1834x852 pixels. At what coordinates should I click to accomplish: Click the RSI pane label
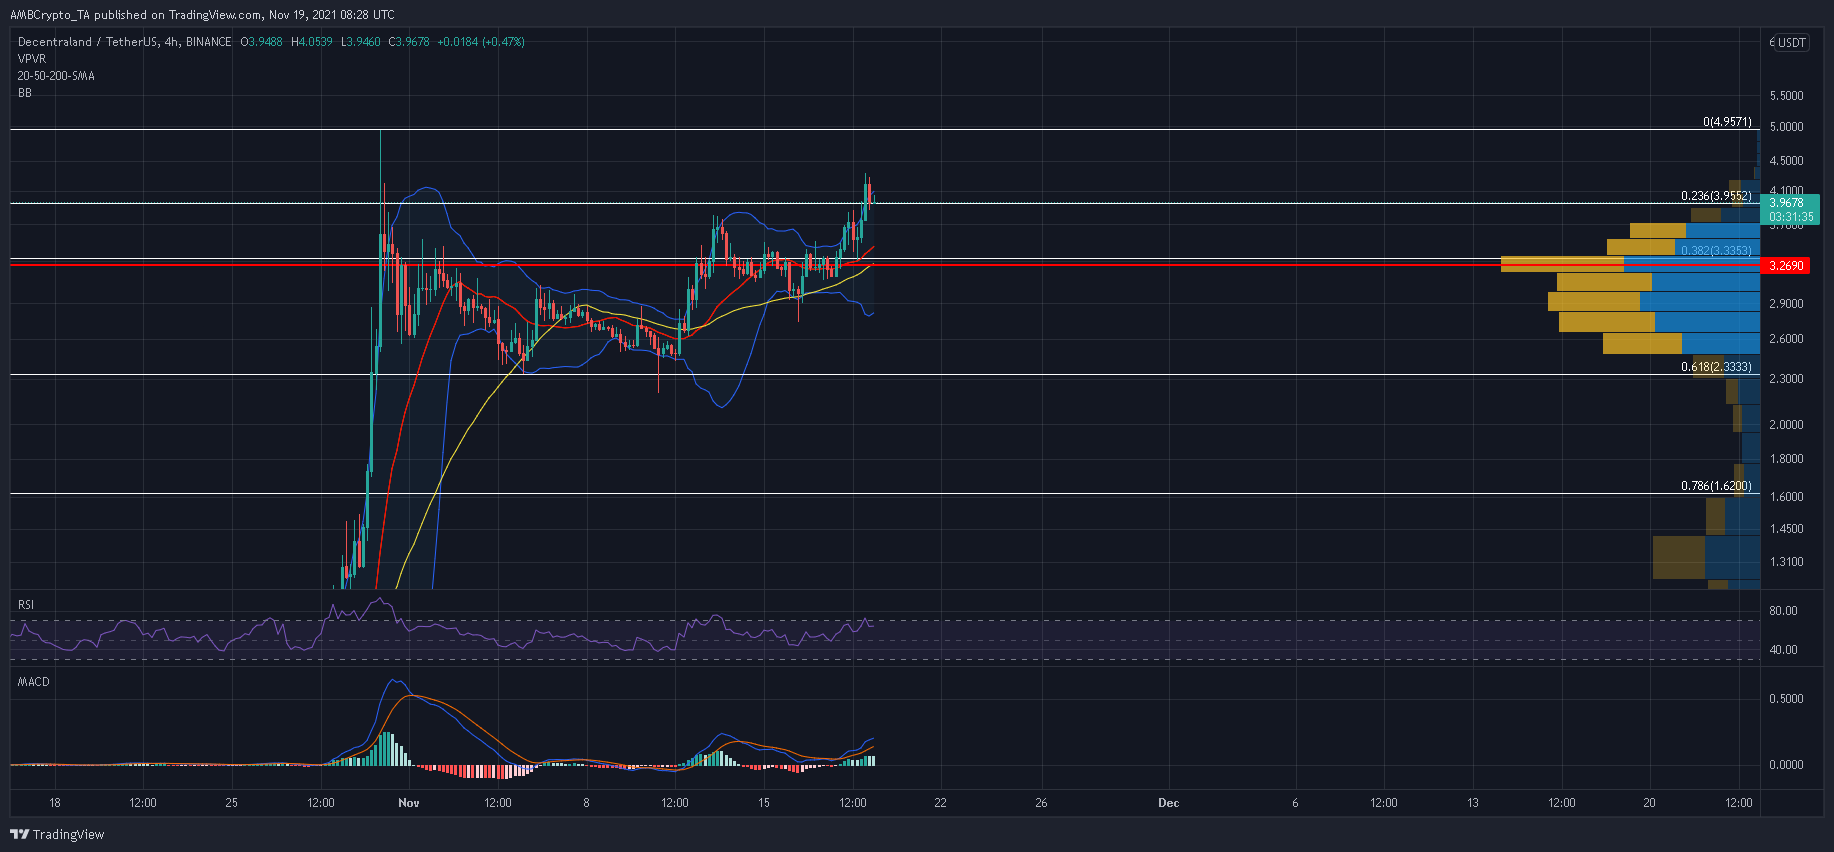[x=26, y=605]
